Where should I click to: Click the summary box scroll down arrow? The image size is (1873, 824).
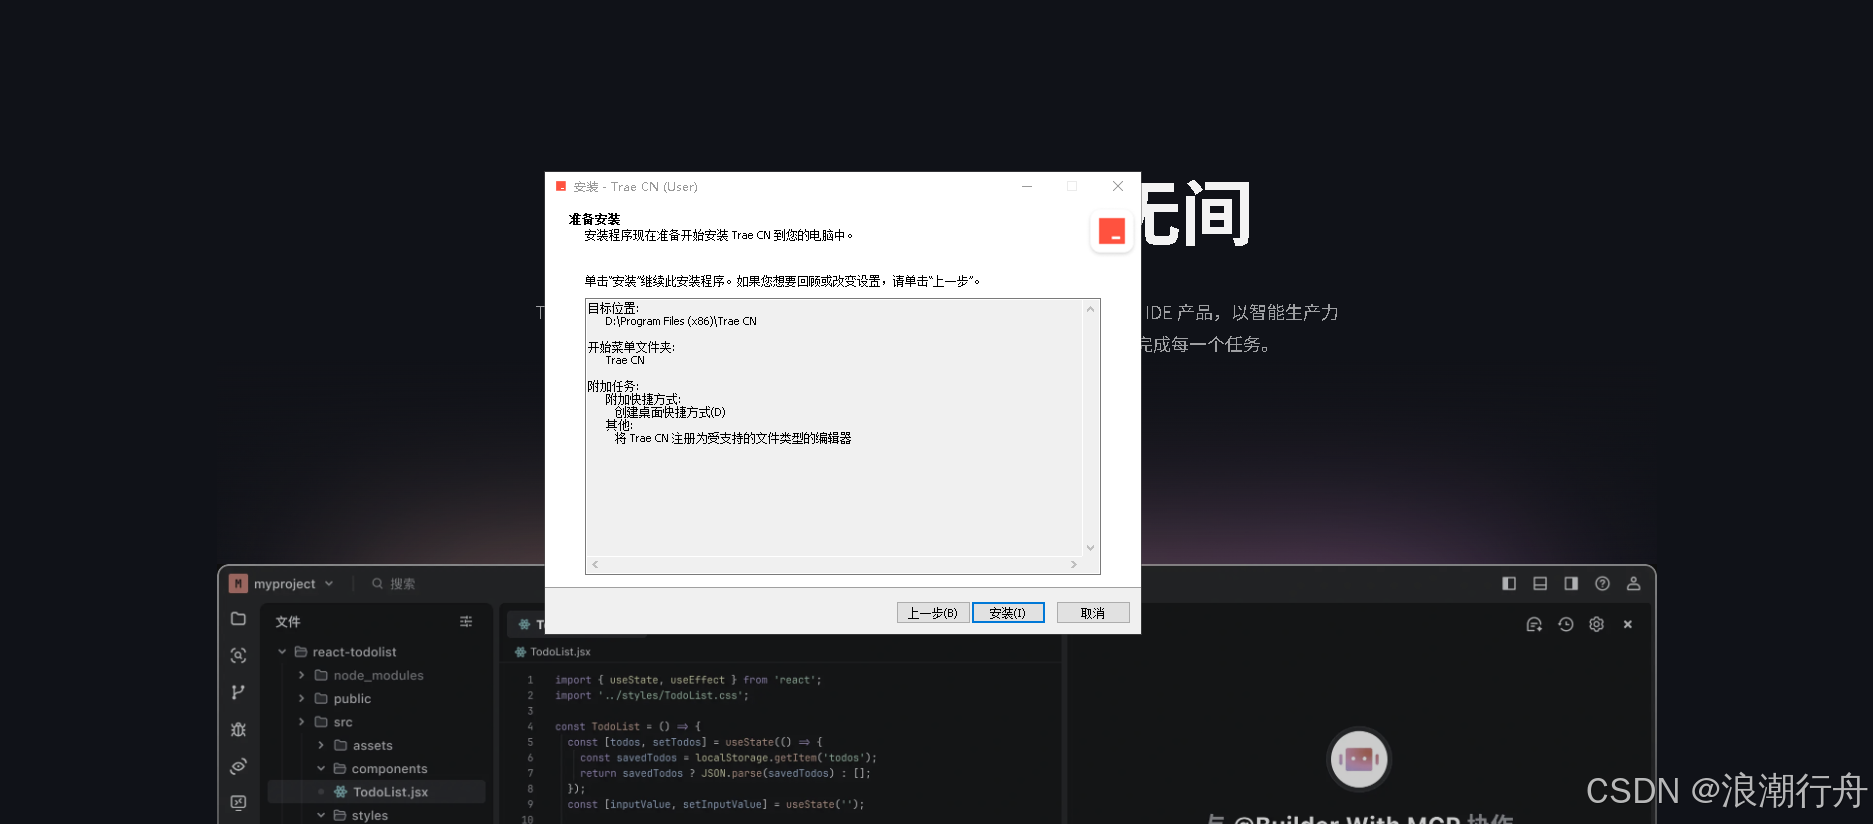point(1090,548)
